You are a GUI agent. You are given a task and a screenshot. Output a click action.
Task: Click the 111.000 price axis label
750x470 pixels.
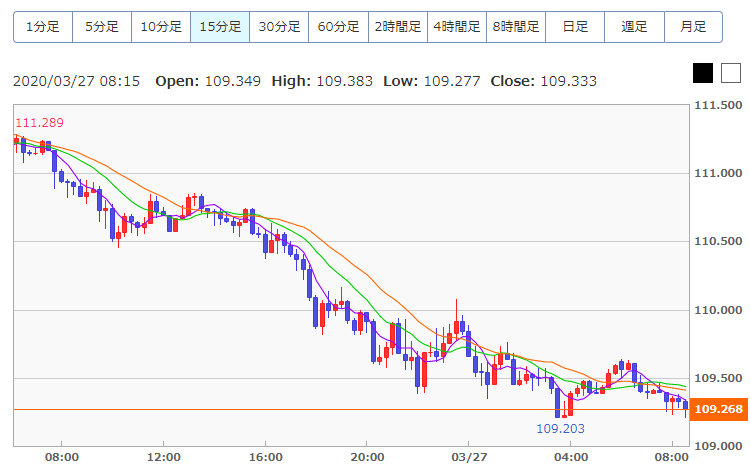(718, 173)
